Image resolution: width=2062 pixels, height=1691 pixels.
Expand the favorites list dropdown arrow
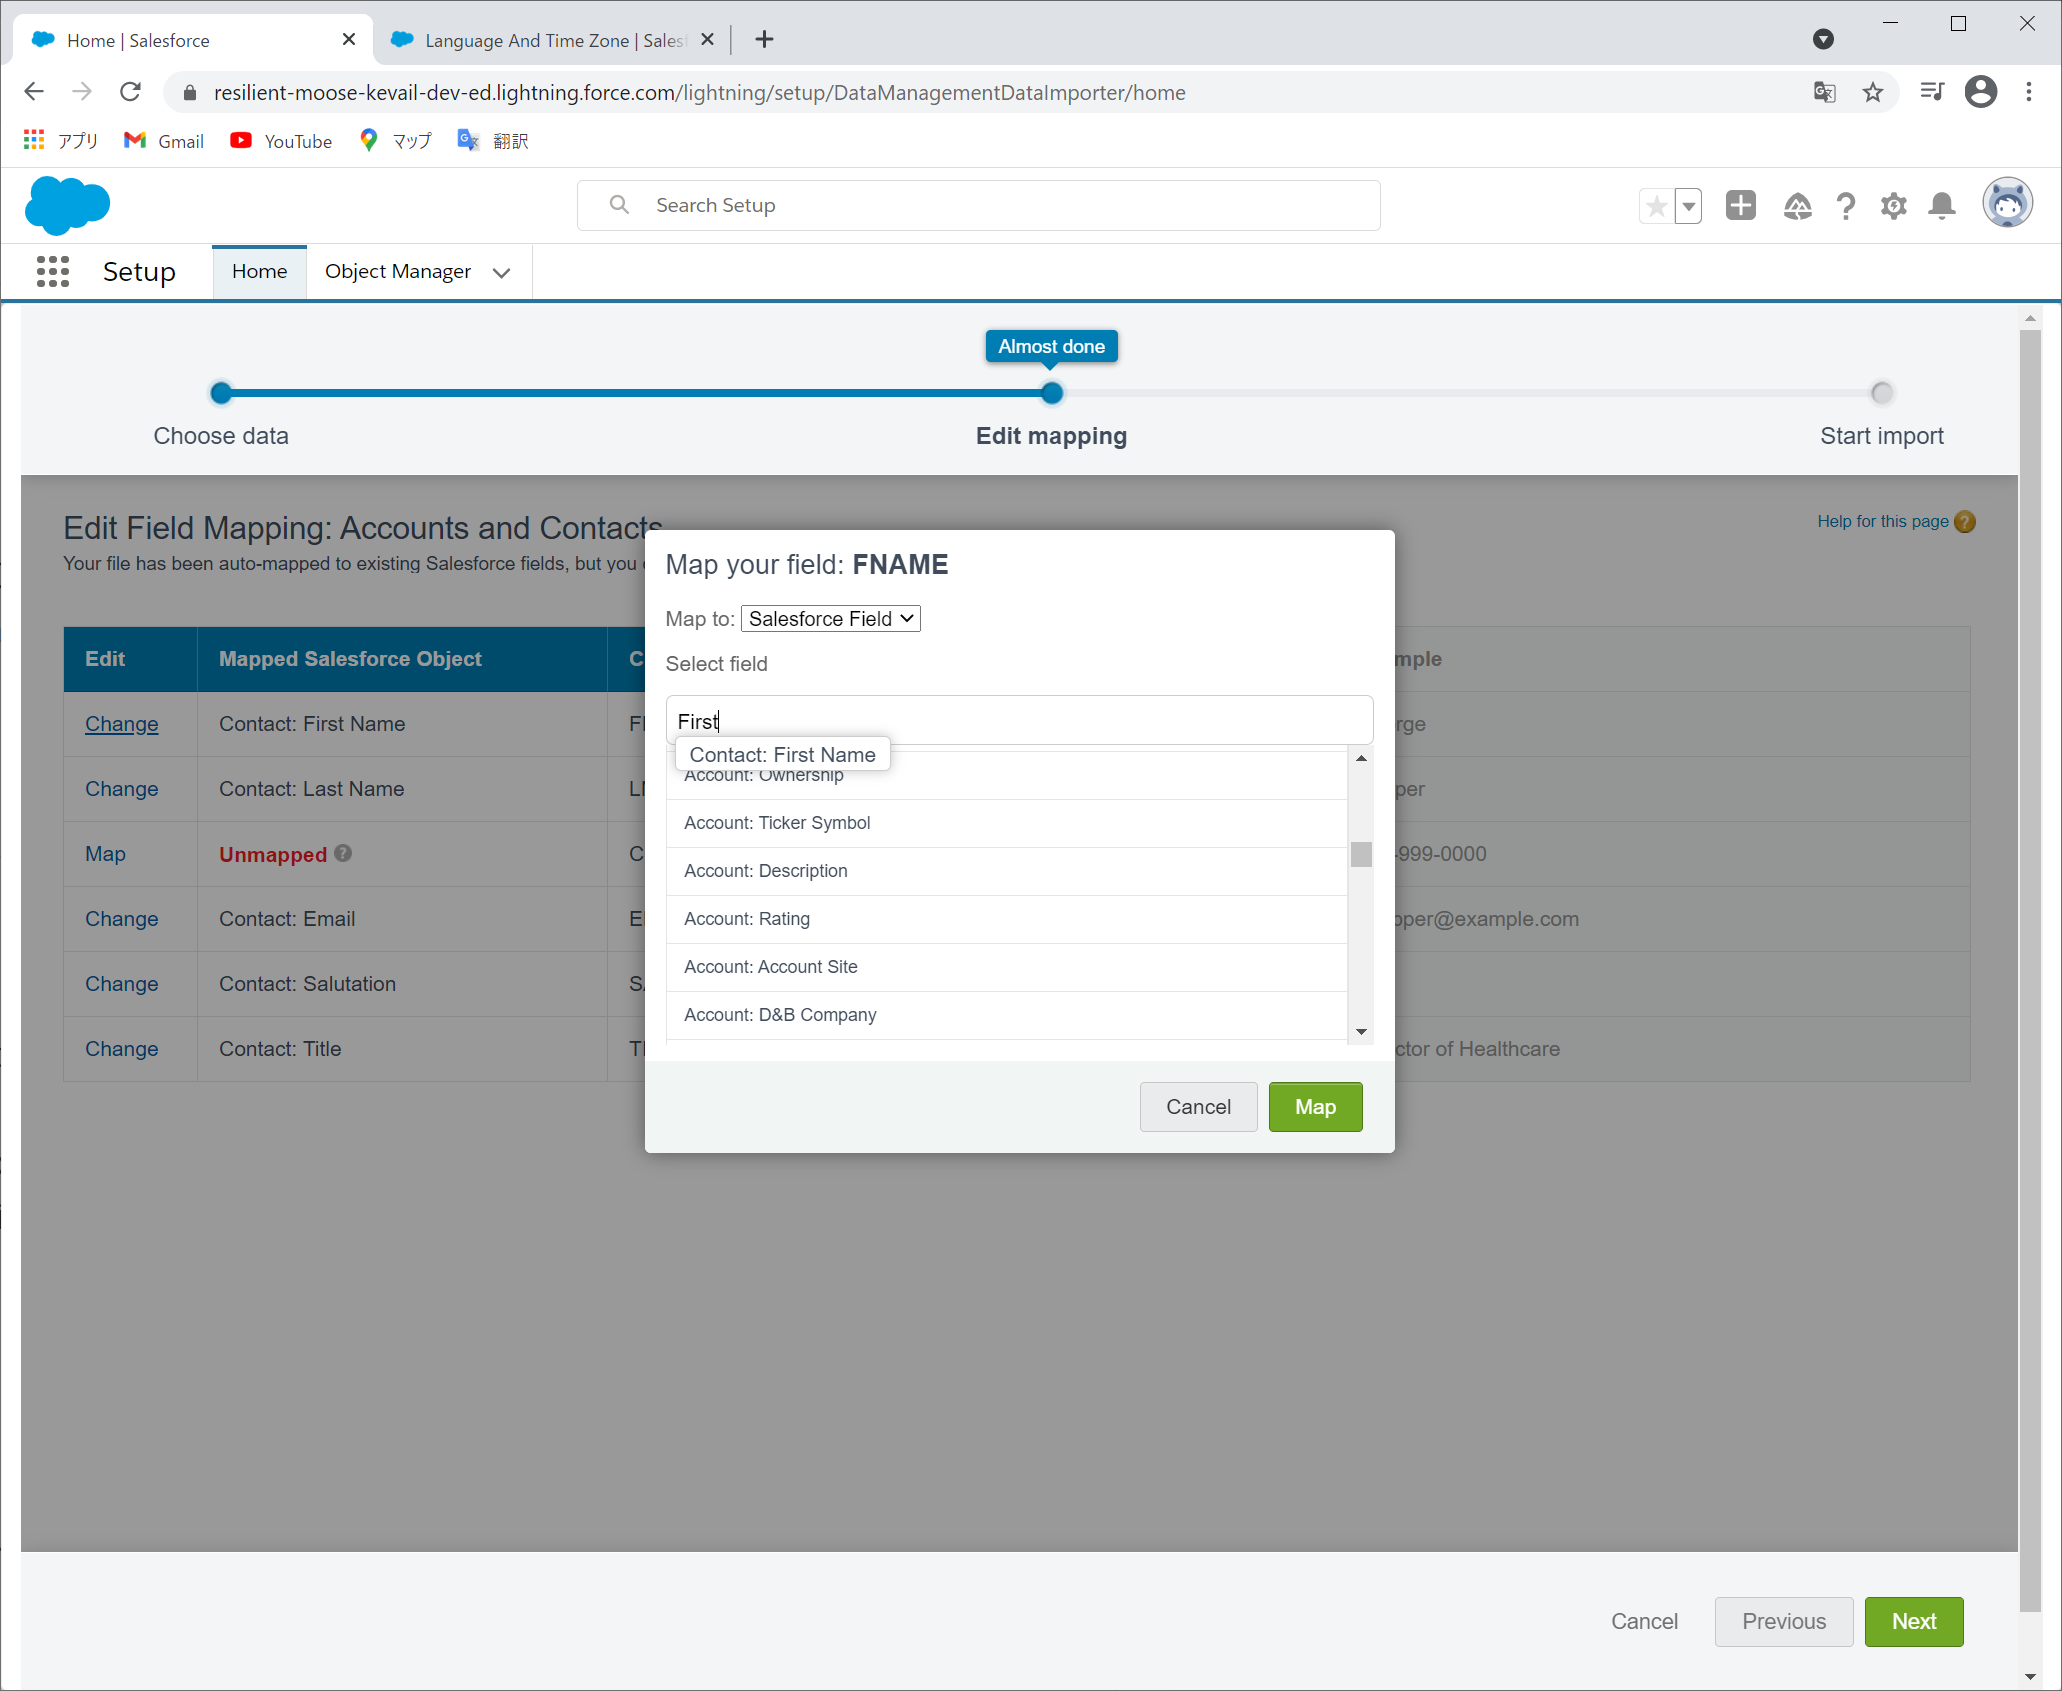coord(1688,206)
